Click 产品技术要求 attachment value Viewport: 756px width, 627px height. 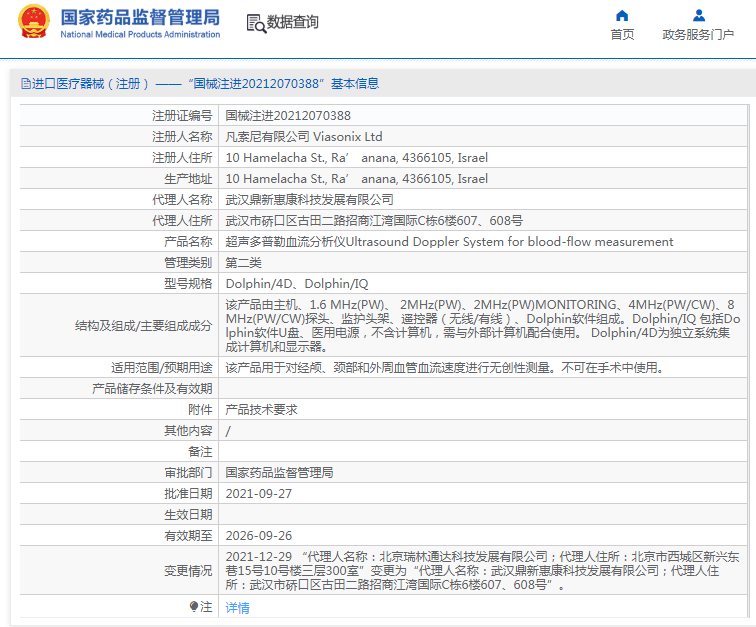click(x=261, y=410)
